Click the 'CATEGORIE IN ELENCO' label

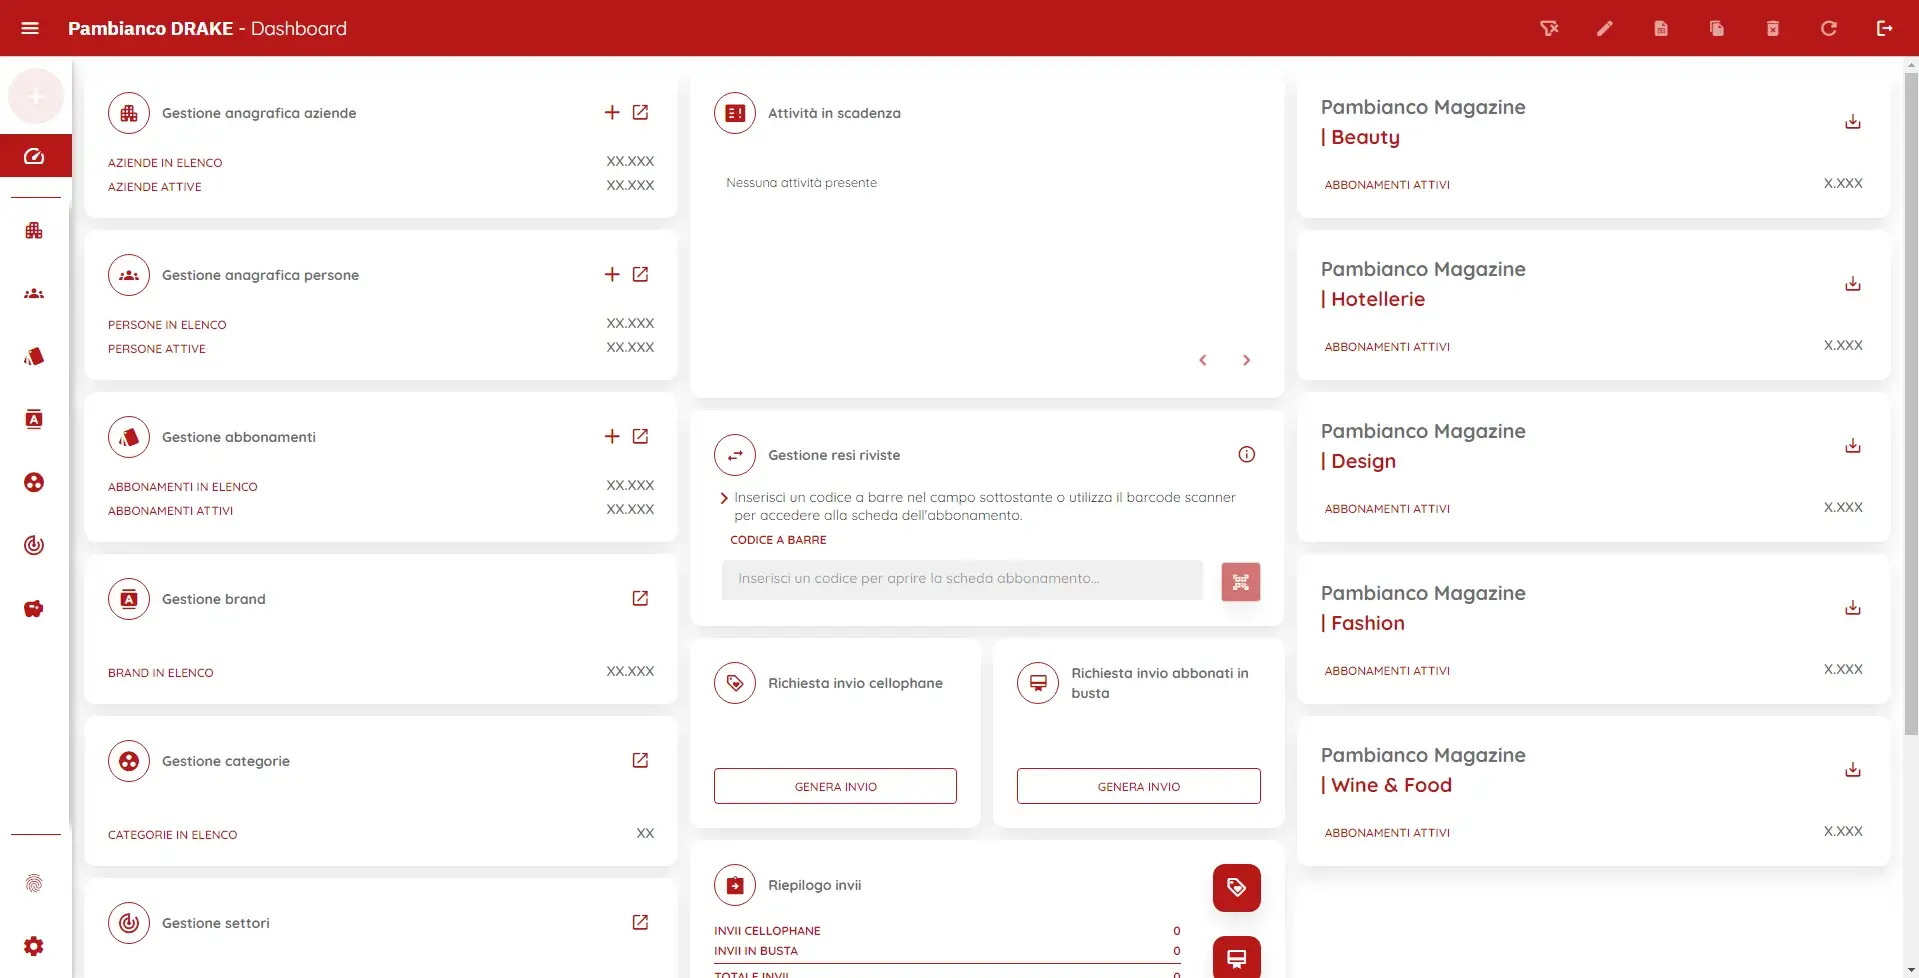click(173, 835)
